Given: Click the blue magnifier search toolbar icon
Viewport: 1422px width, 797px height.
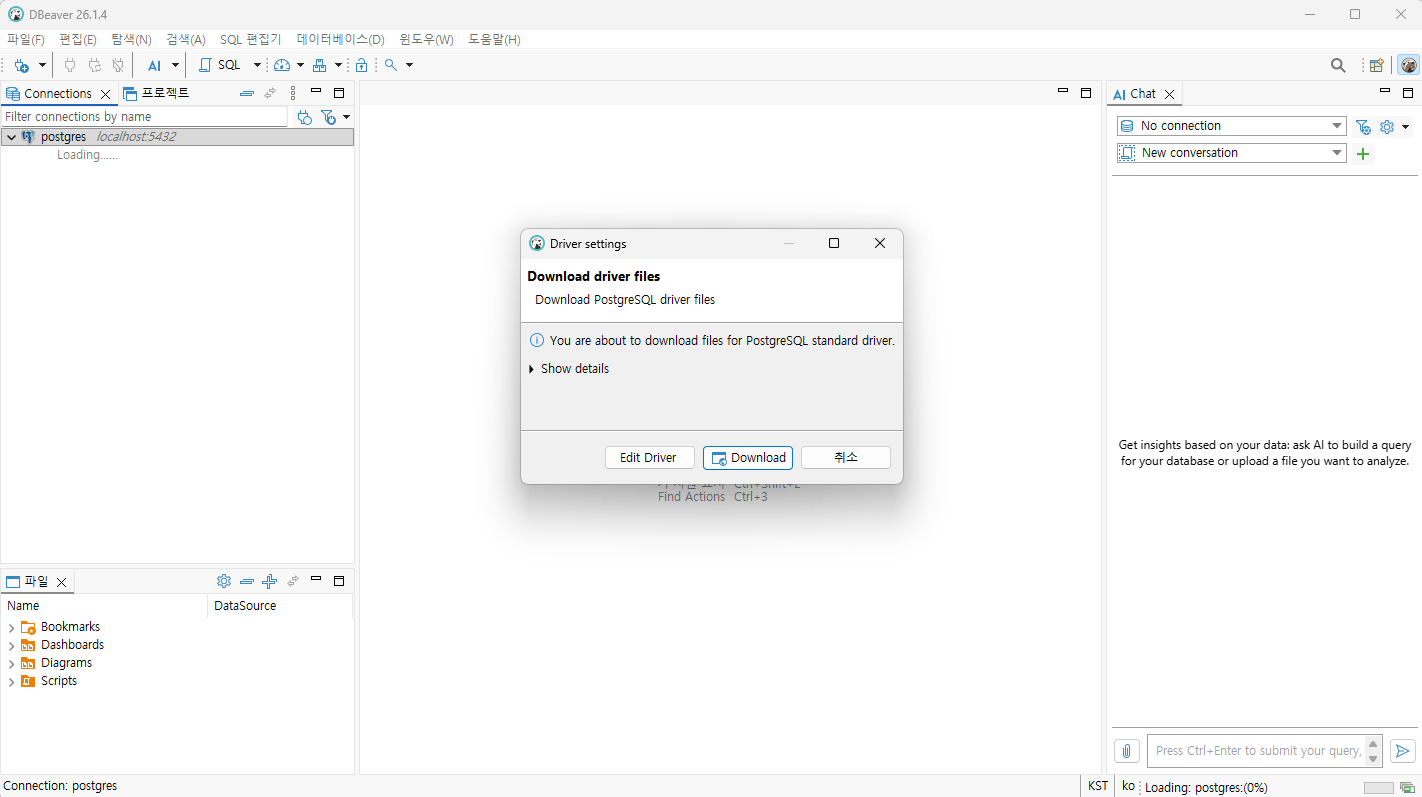Looking at the screenshot, I should click(x=391, y=65).
